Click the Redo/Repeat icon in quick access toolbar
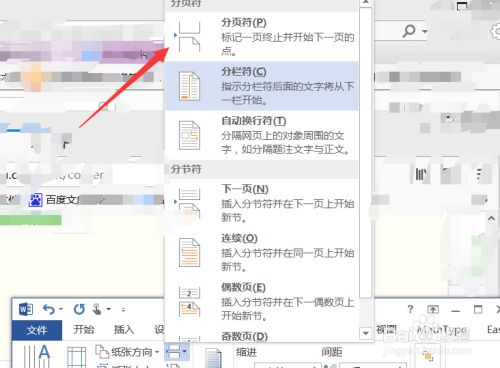 [79, 309]
